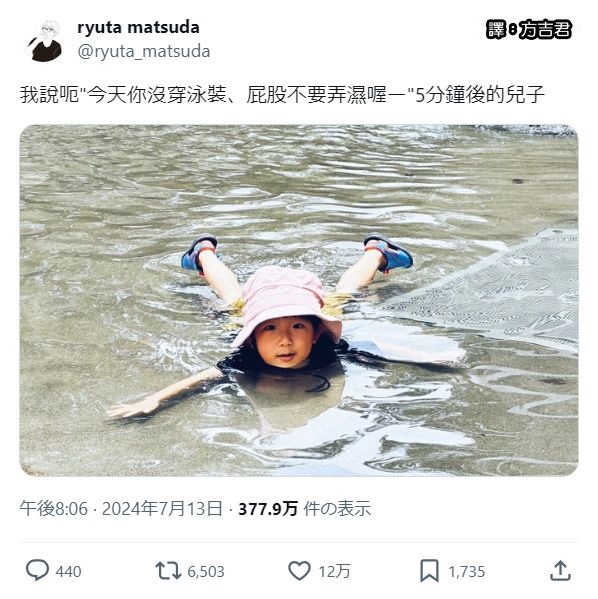
Task: Open the photo of the child in water
Action: pyautogui.click(x=299, y=300)
